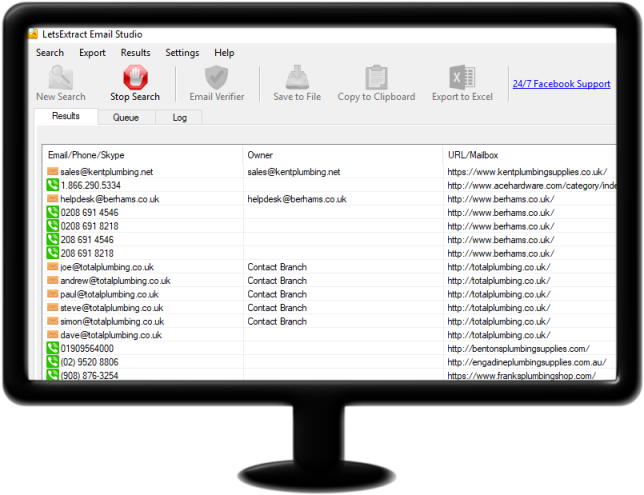Open the 24/7 Facebook Support link

tap(561, 84)
